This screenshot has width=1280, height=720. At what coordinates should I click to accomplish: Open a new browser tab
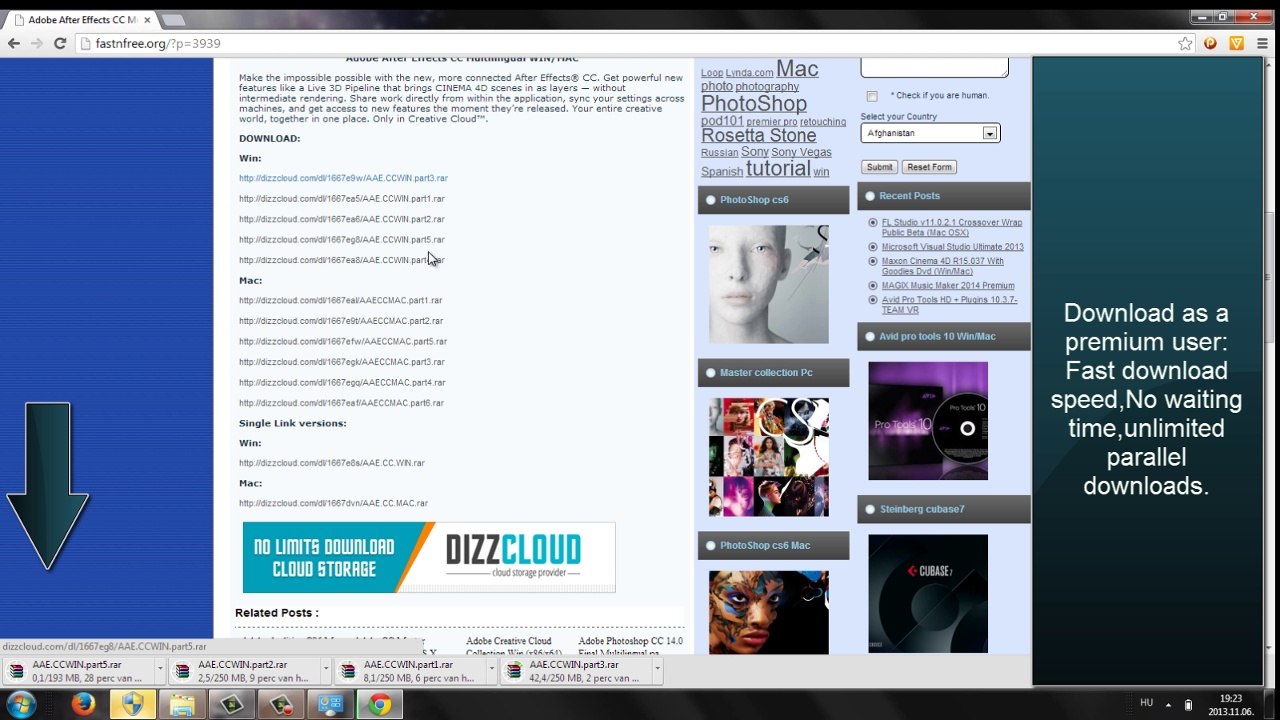(172, 19)
